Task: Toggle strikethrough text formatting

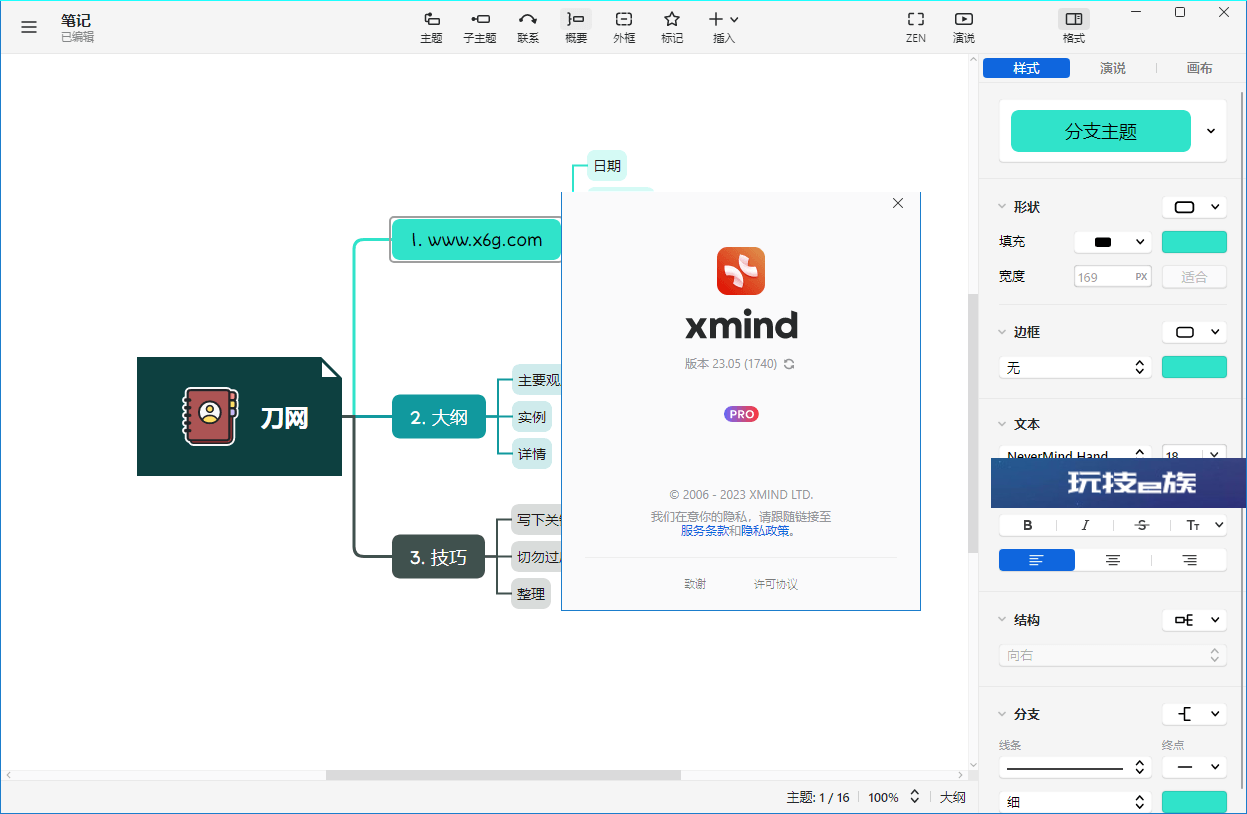Action: 1142,525
